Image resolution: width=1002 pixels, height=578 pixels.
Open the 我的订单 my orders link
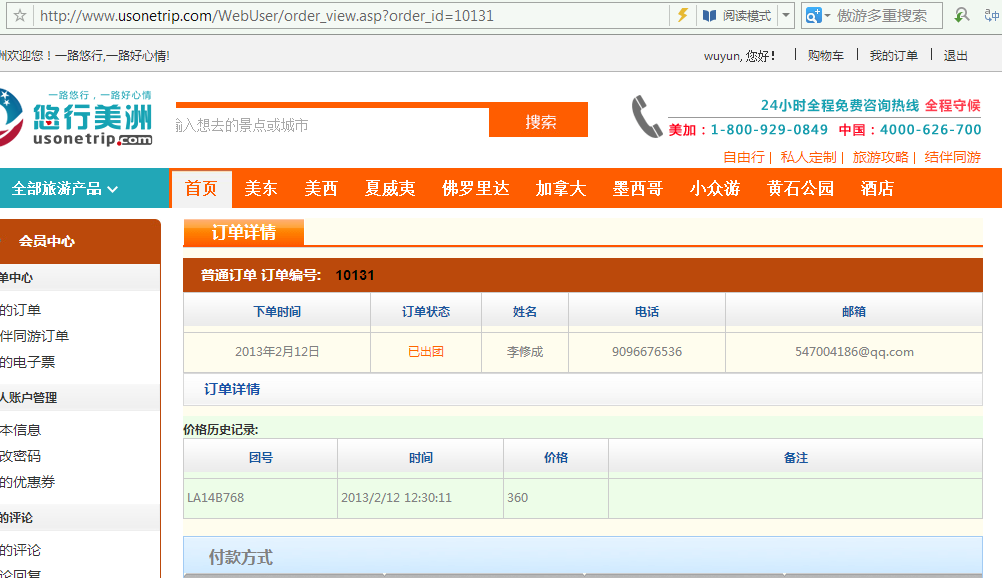pos(893,56)
